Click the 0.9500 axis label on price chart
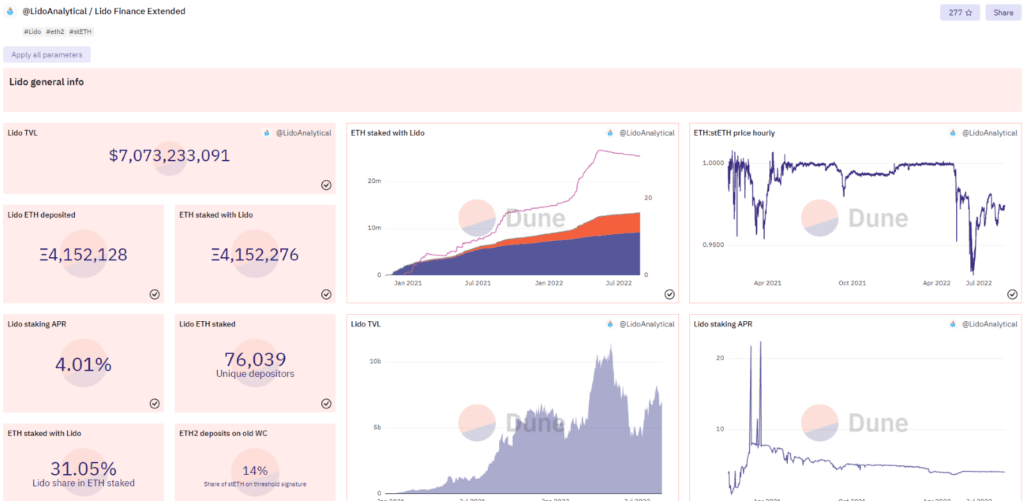1024x501 pixels. [715, 245]
